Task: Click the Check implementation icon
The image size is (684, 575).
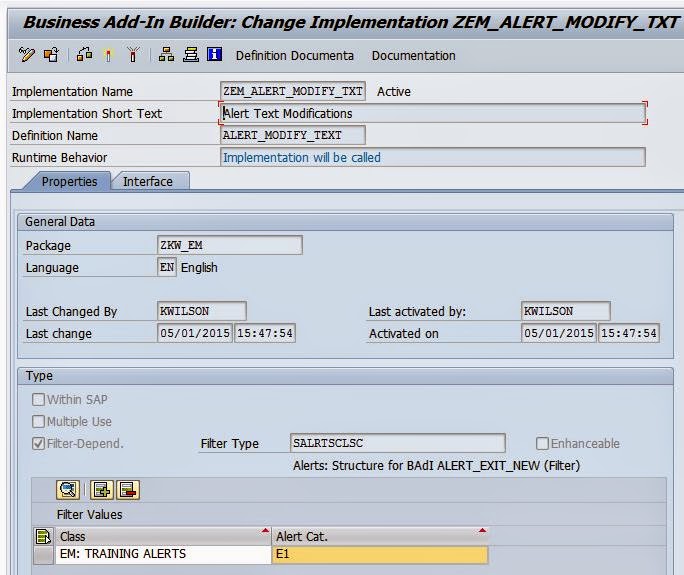Action: 84,55
